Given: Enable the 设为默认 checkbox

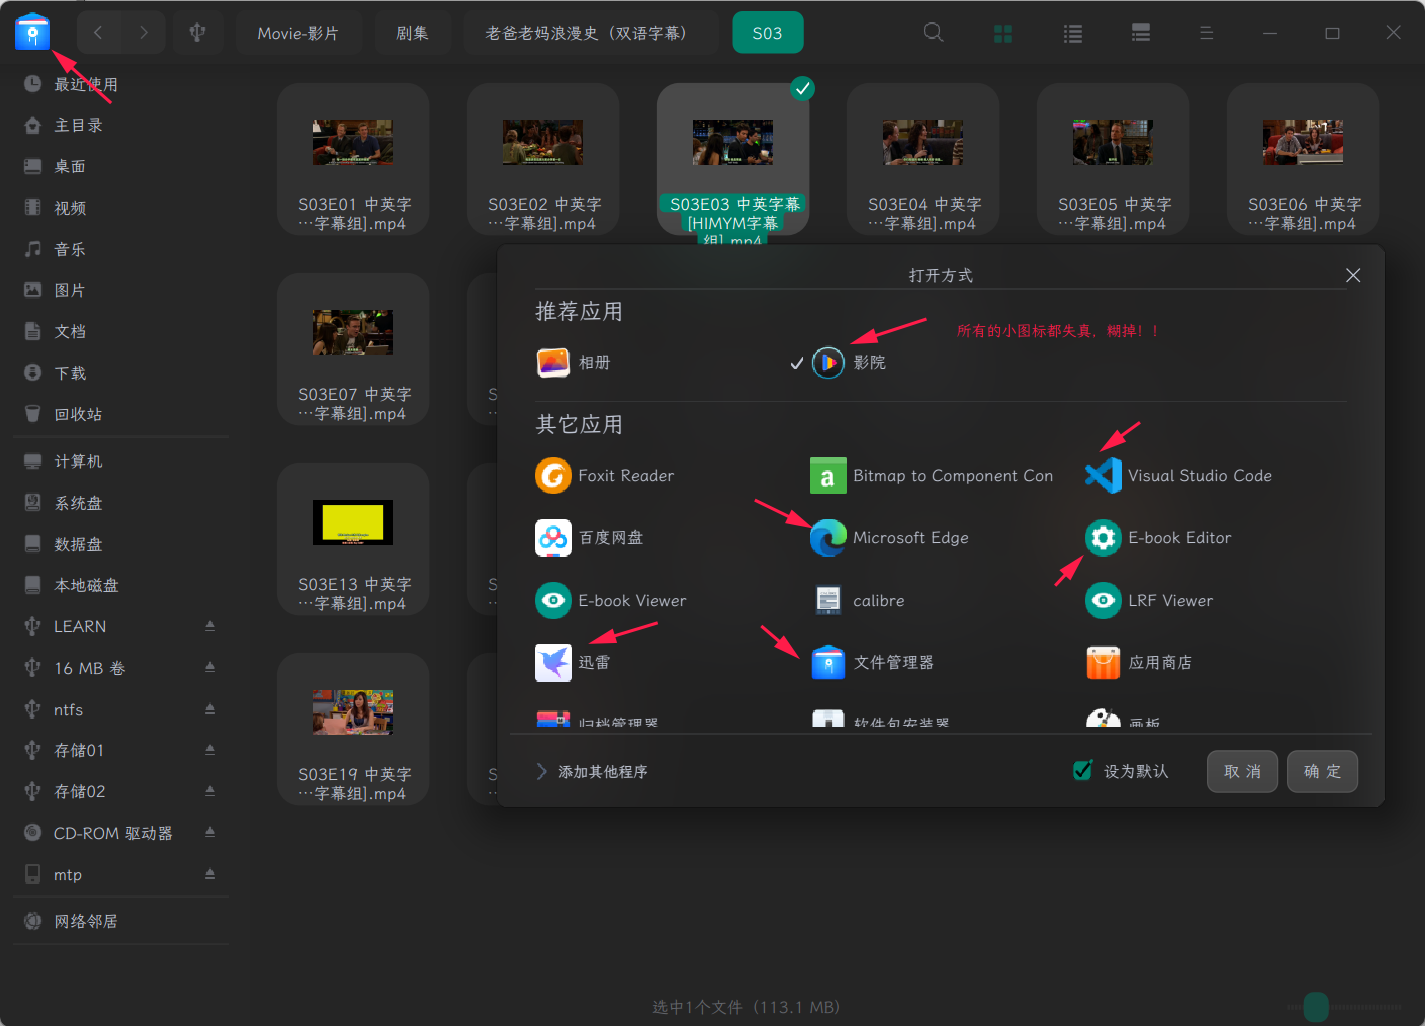Looking at the screenshot, I should [x=1083, y=770].
